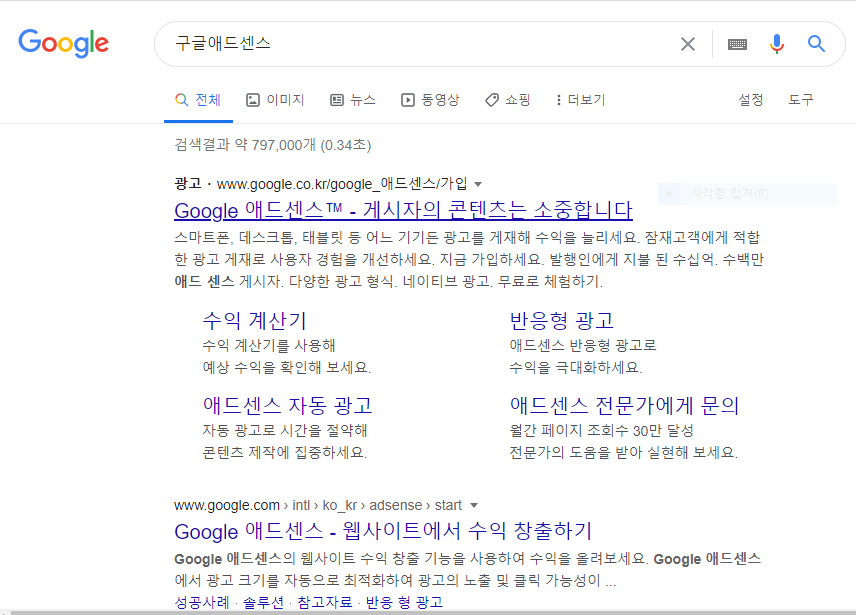Open the 참고자료 sublink

[x=325, y=602]
